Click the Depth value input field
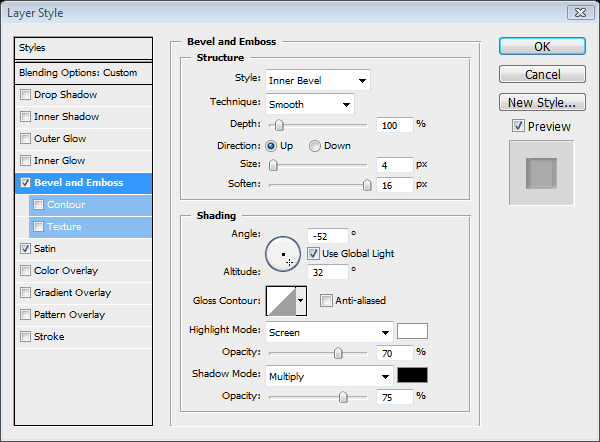Screen dimensions: 600x442 [x=395, y=125]
